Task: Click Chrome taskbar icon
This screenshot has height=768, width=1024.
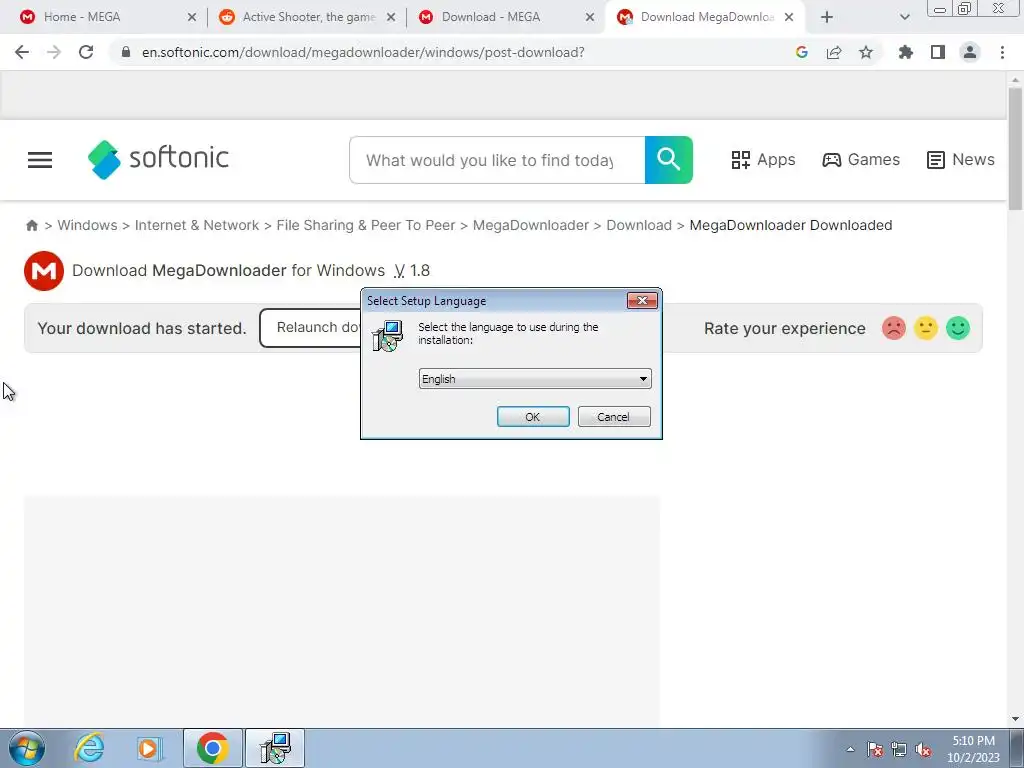Action: coord(213,748)
